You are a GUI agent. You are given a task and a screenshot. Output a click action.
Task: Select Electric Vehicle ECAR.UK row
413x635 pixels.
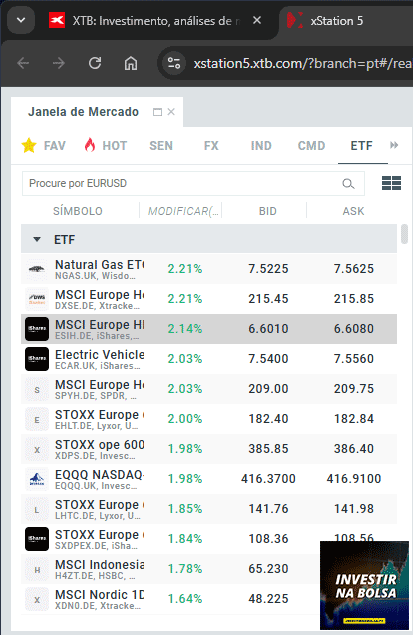click(209, 359)
